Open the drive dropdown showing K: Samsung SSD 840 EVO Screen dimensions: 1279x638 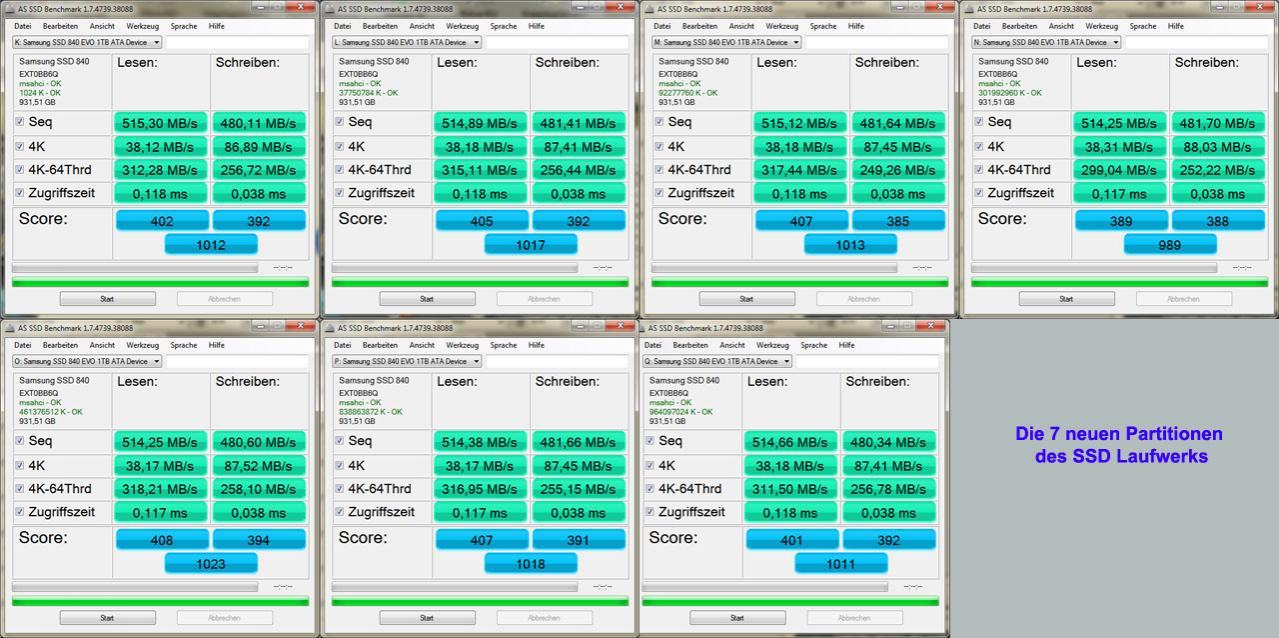coord(87,43)
